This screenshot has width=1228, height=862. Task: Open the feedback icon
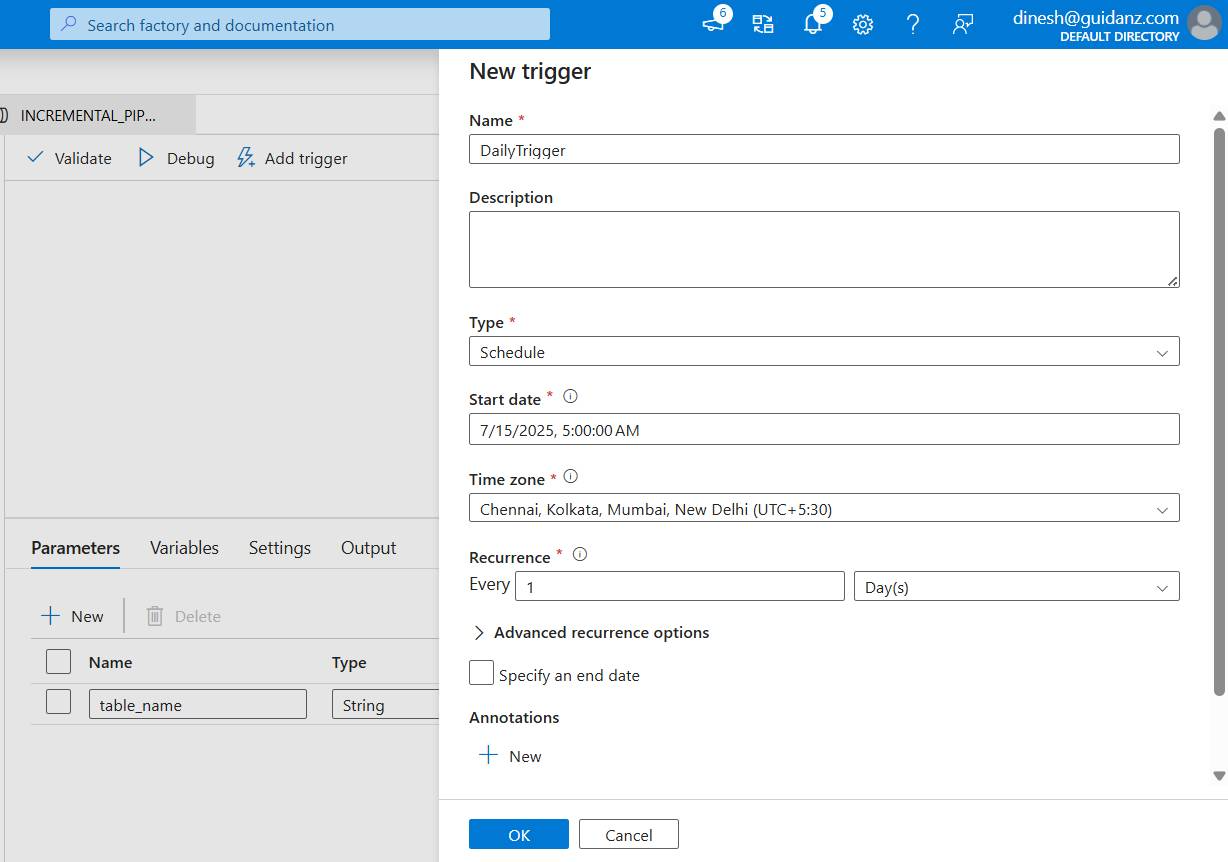(x=963, y=25)
